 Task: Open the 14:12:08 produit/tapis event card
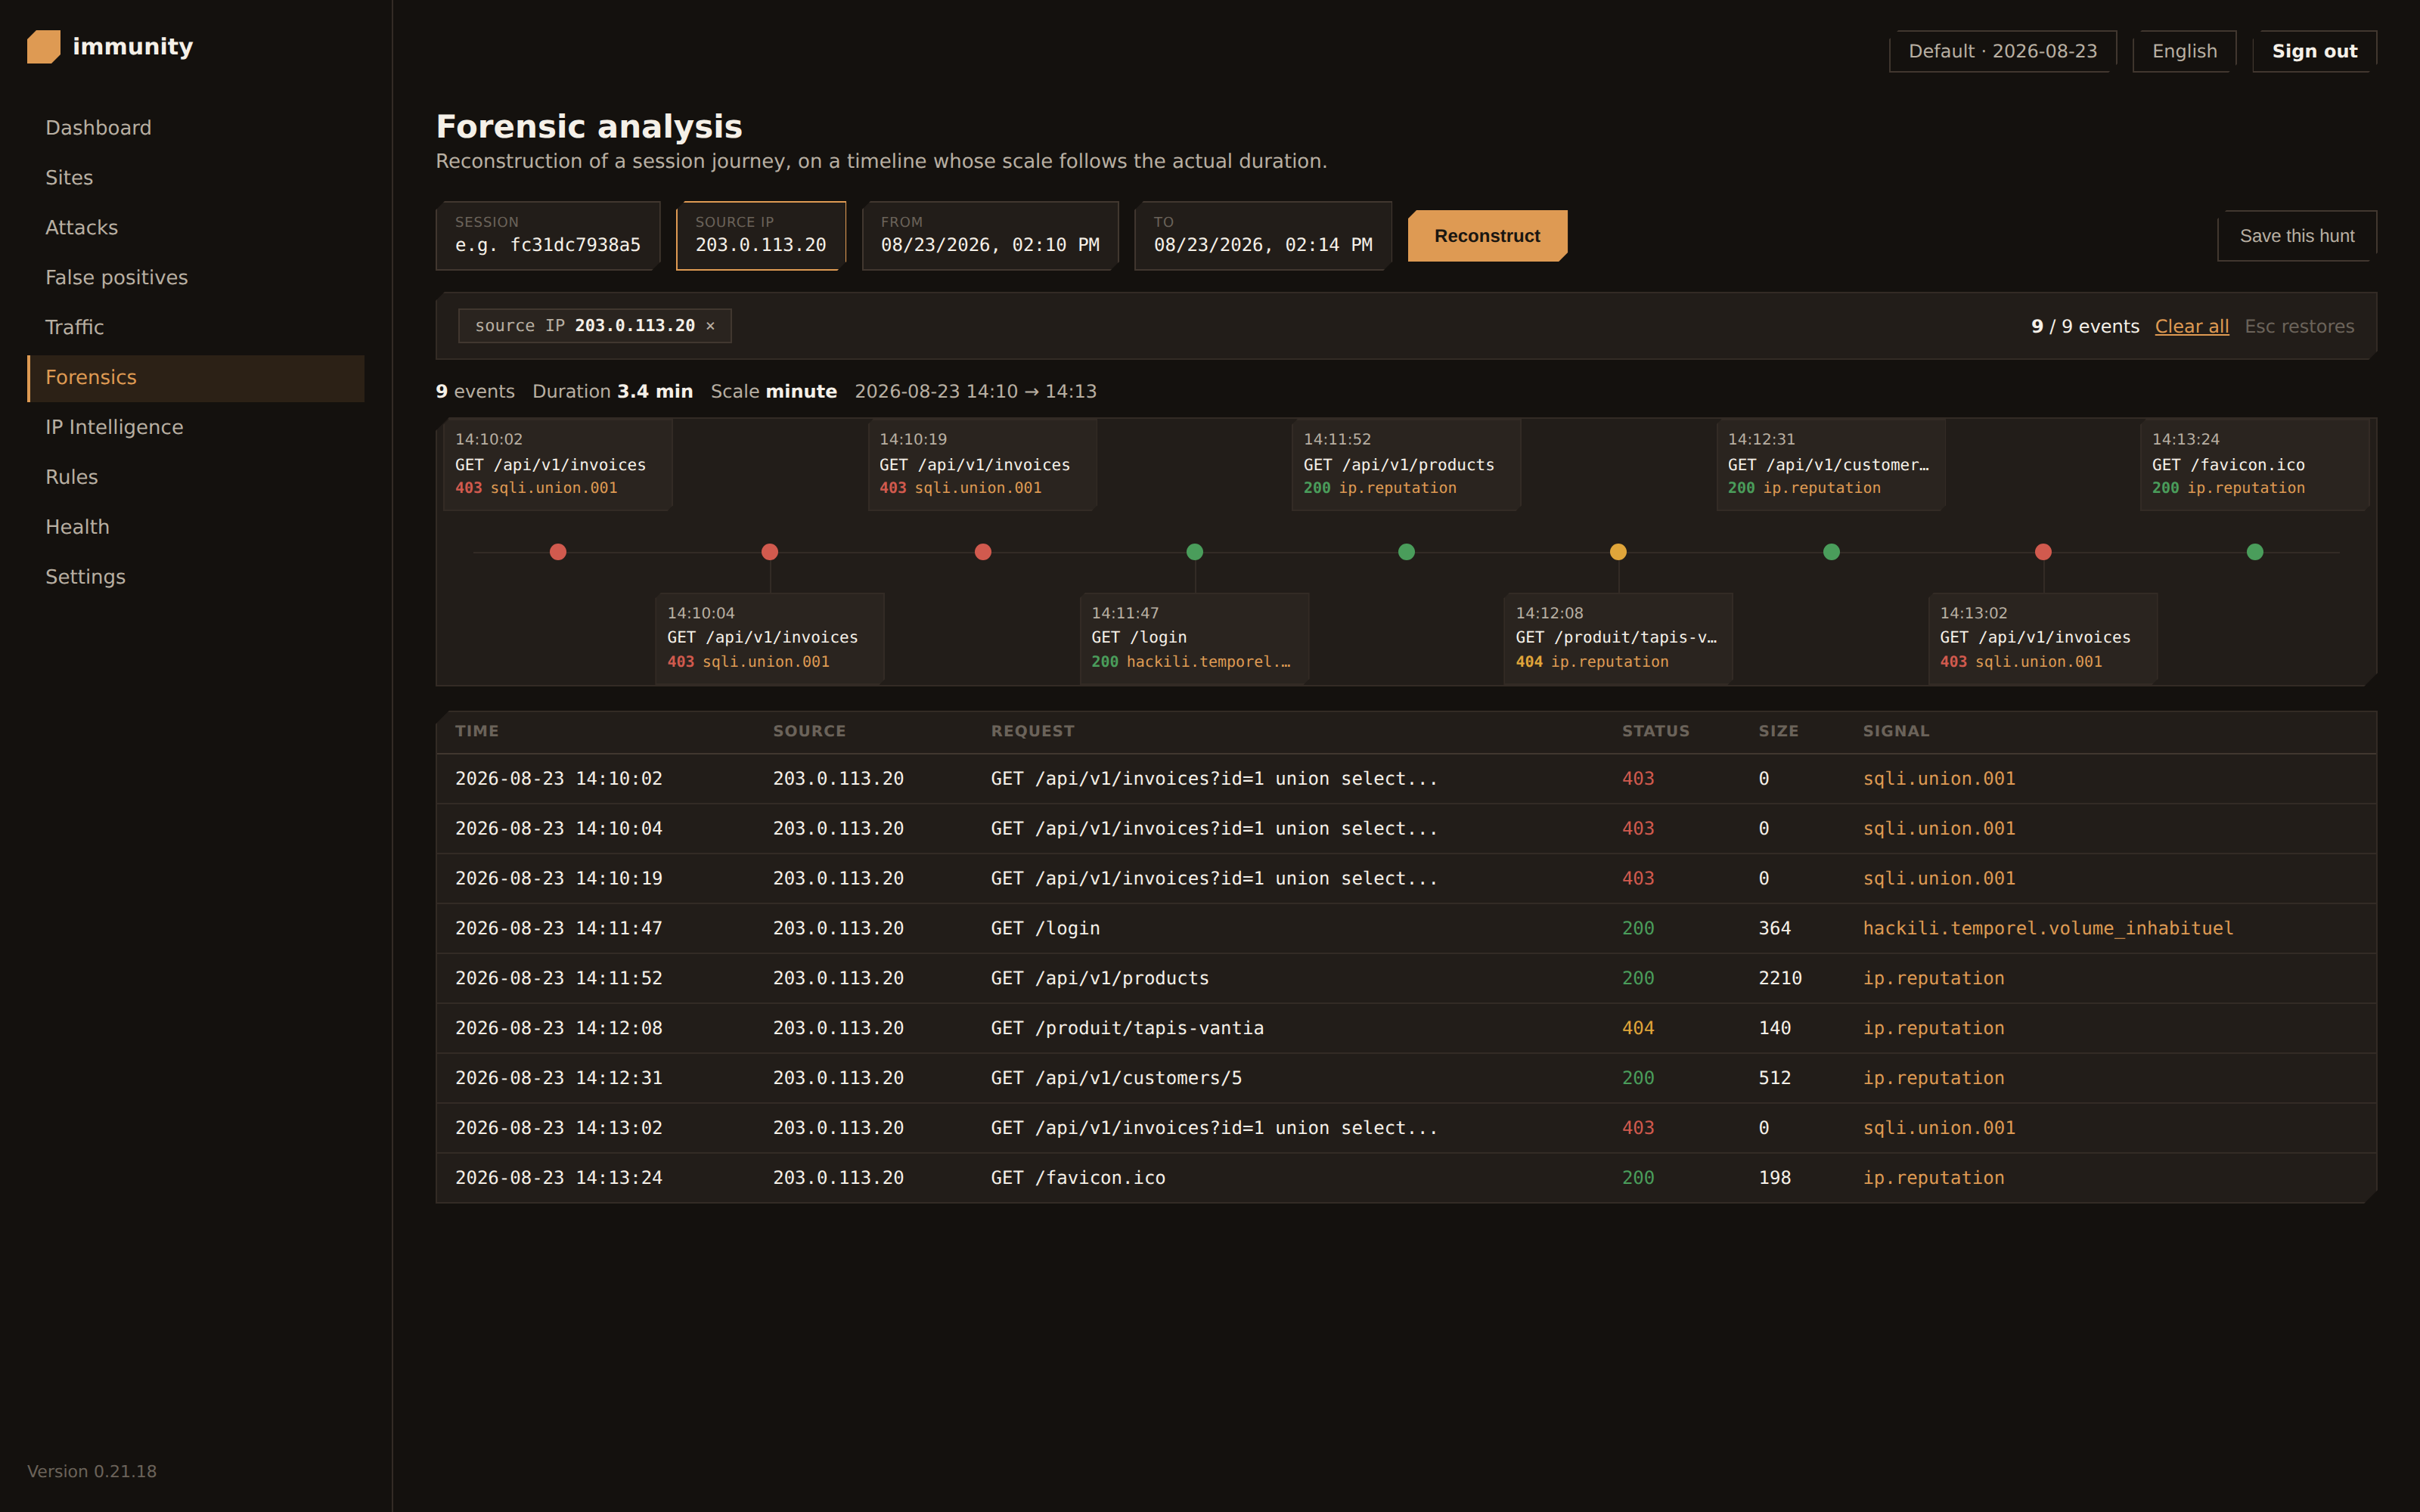1618,638
